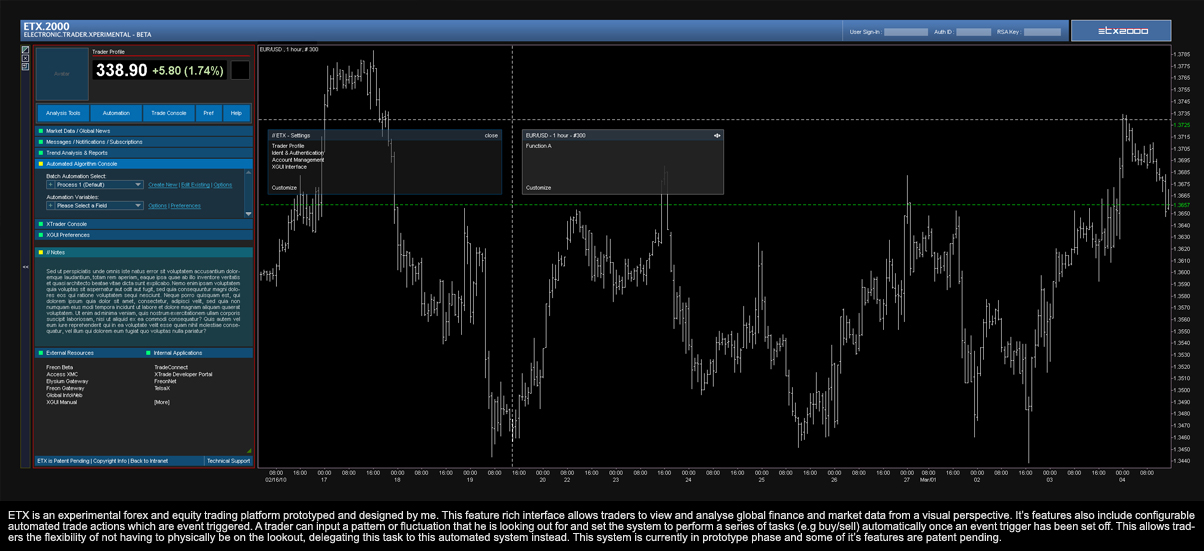Click the black color box beside price
Screen dimensions: 1204x551
point(240,70)
